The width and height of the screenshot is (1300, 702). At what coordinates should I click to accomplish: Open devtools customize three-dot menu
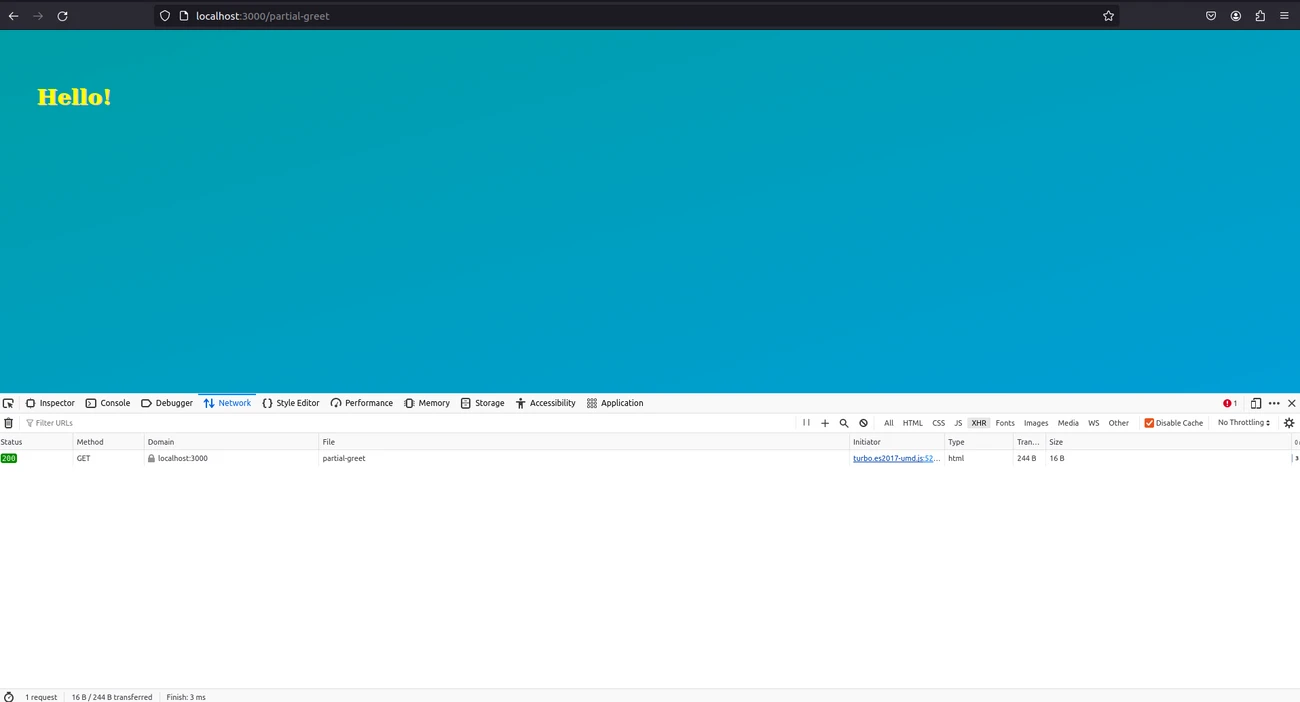pos(1274,403)
